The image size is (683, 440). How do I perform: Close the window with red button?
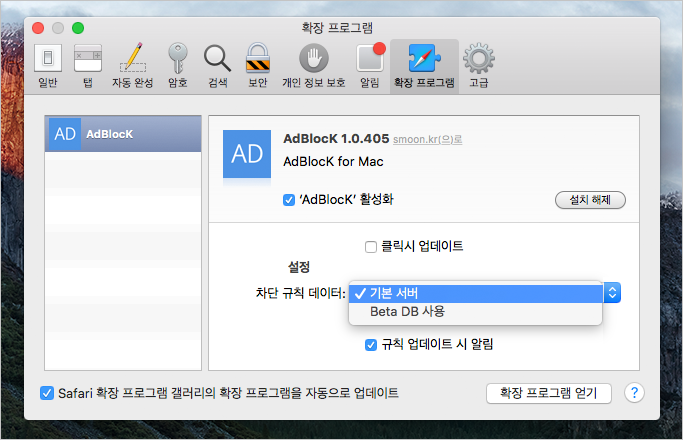click(38, 28)
